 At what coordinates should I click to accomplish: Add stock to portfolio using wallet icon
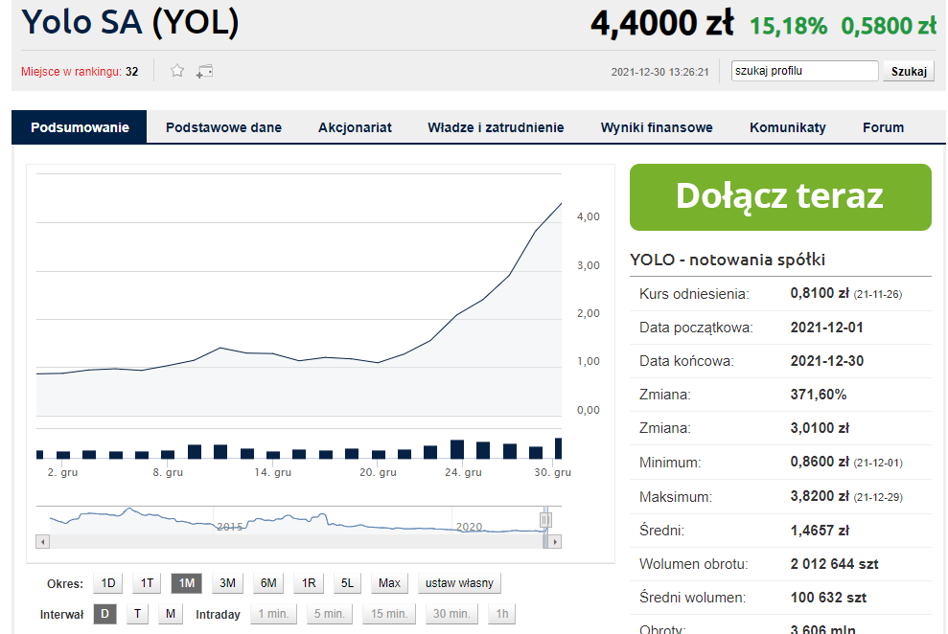point(204,71)
